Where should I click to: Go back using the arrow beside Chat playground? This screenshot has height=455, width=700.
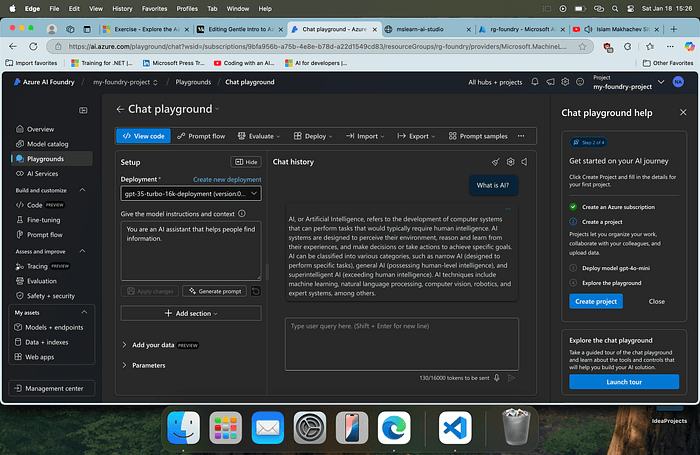pos(120,109)
